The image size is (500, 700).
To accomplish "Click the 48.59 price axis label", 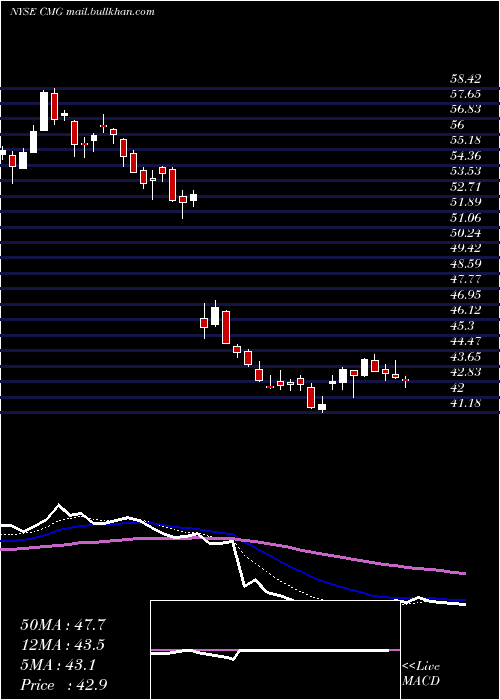I will pyautogui.click(x=465, y=263).
